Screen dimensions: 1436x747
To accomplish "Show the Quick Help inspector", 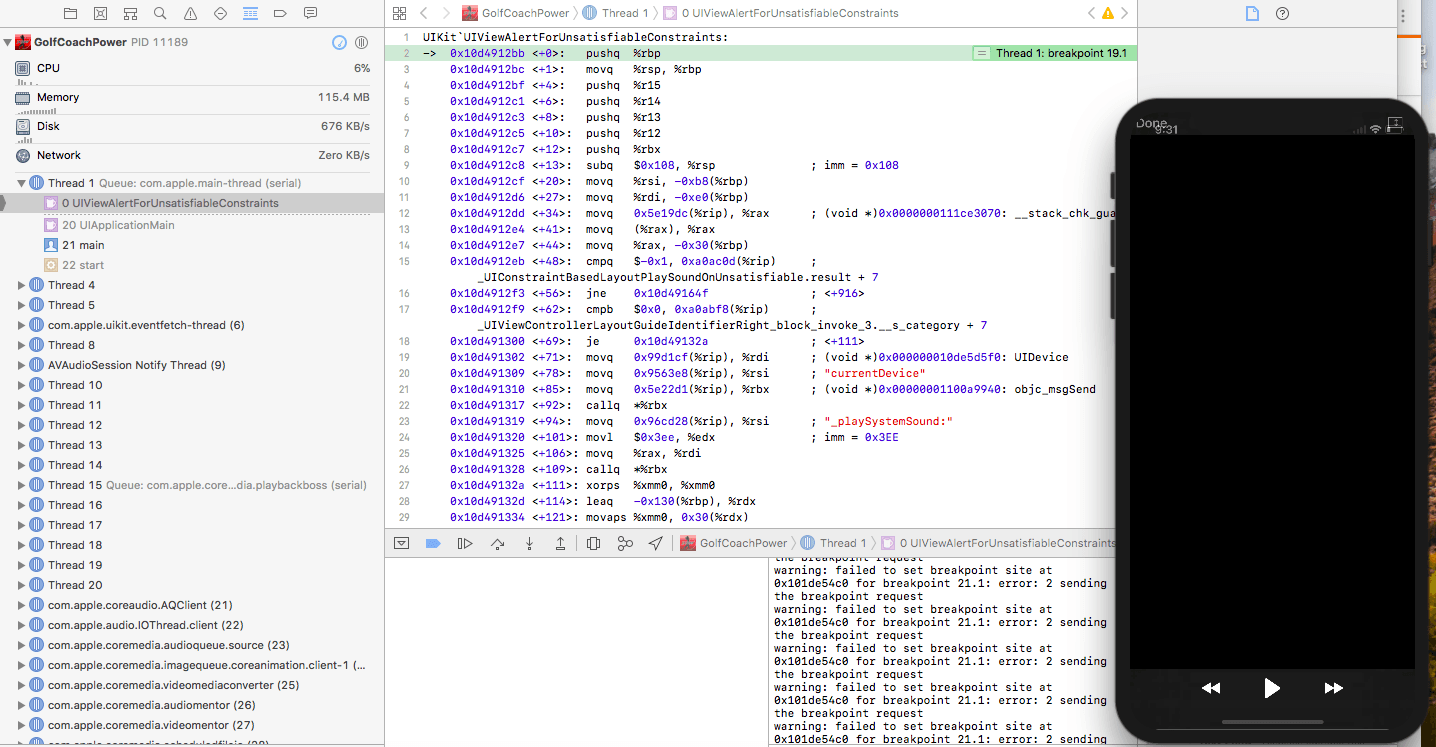I will (x=1282, y=13).
